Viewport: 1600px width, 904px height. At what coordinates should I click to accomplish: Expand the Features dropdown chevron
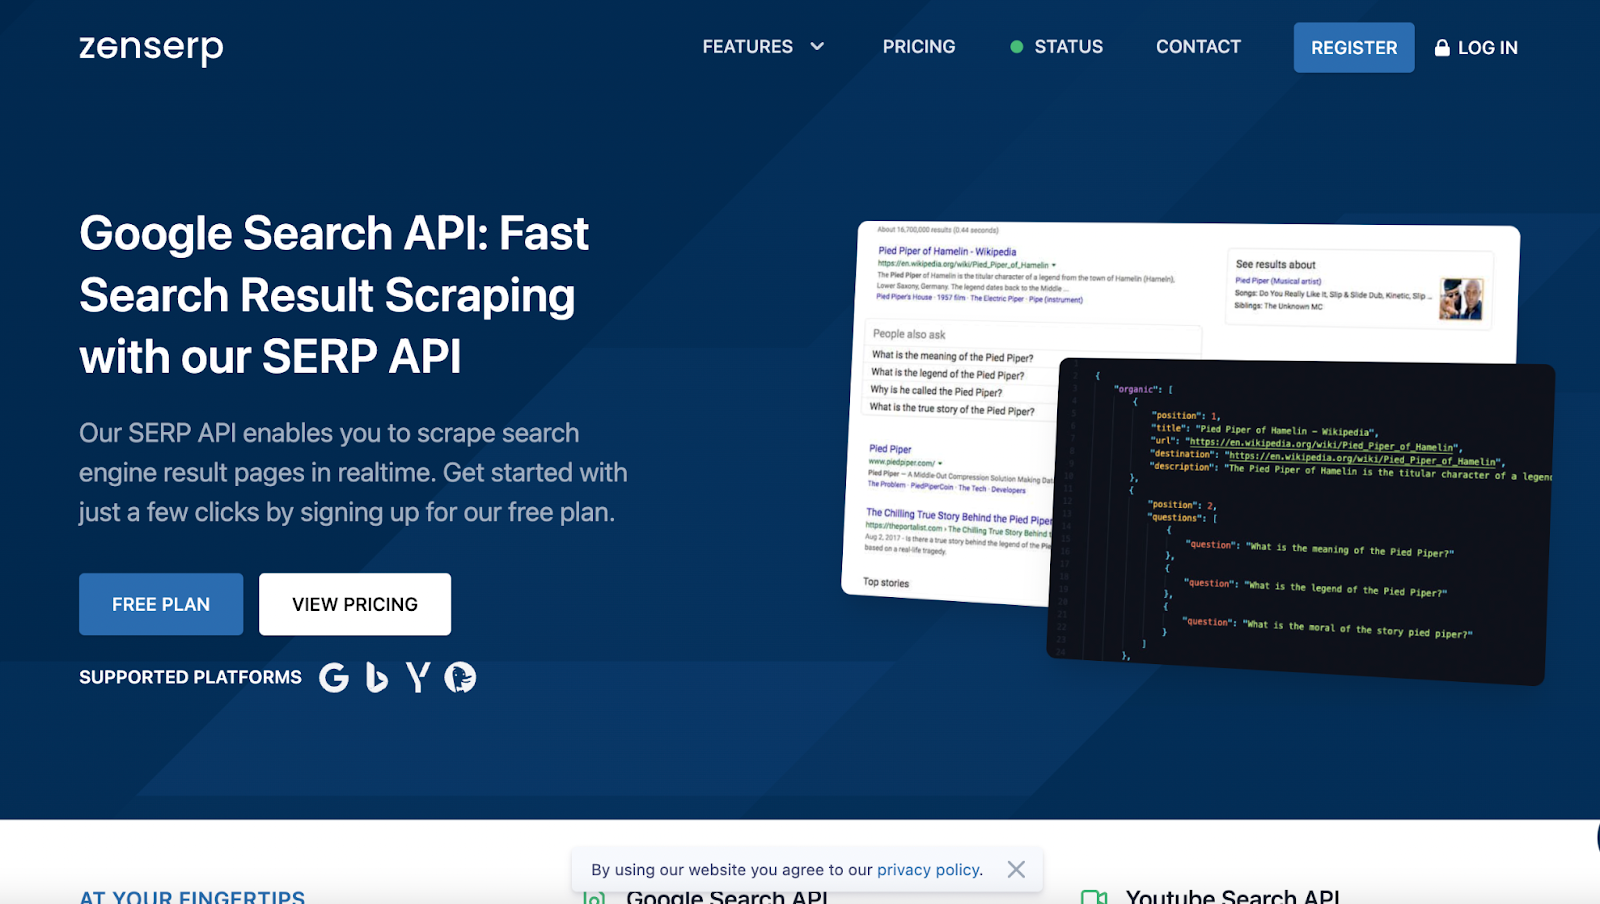point(817,47)
